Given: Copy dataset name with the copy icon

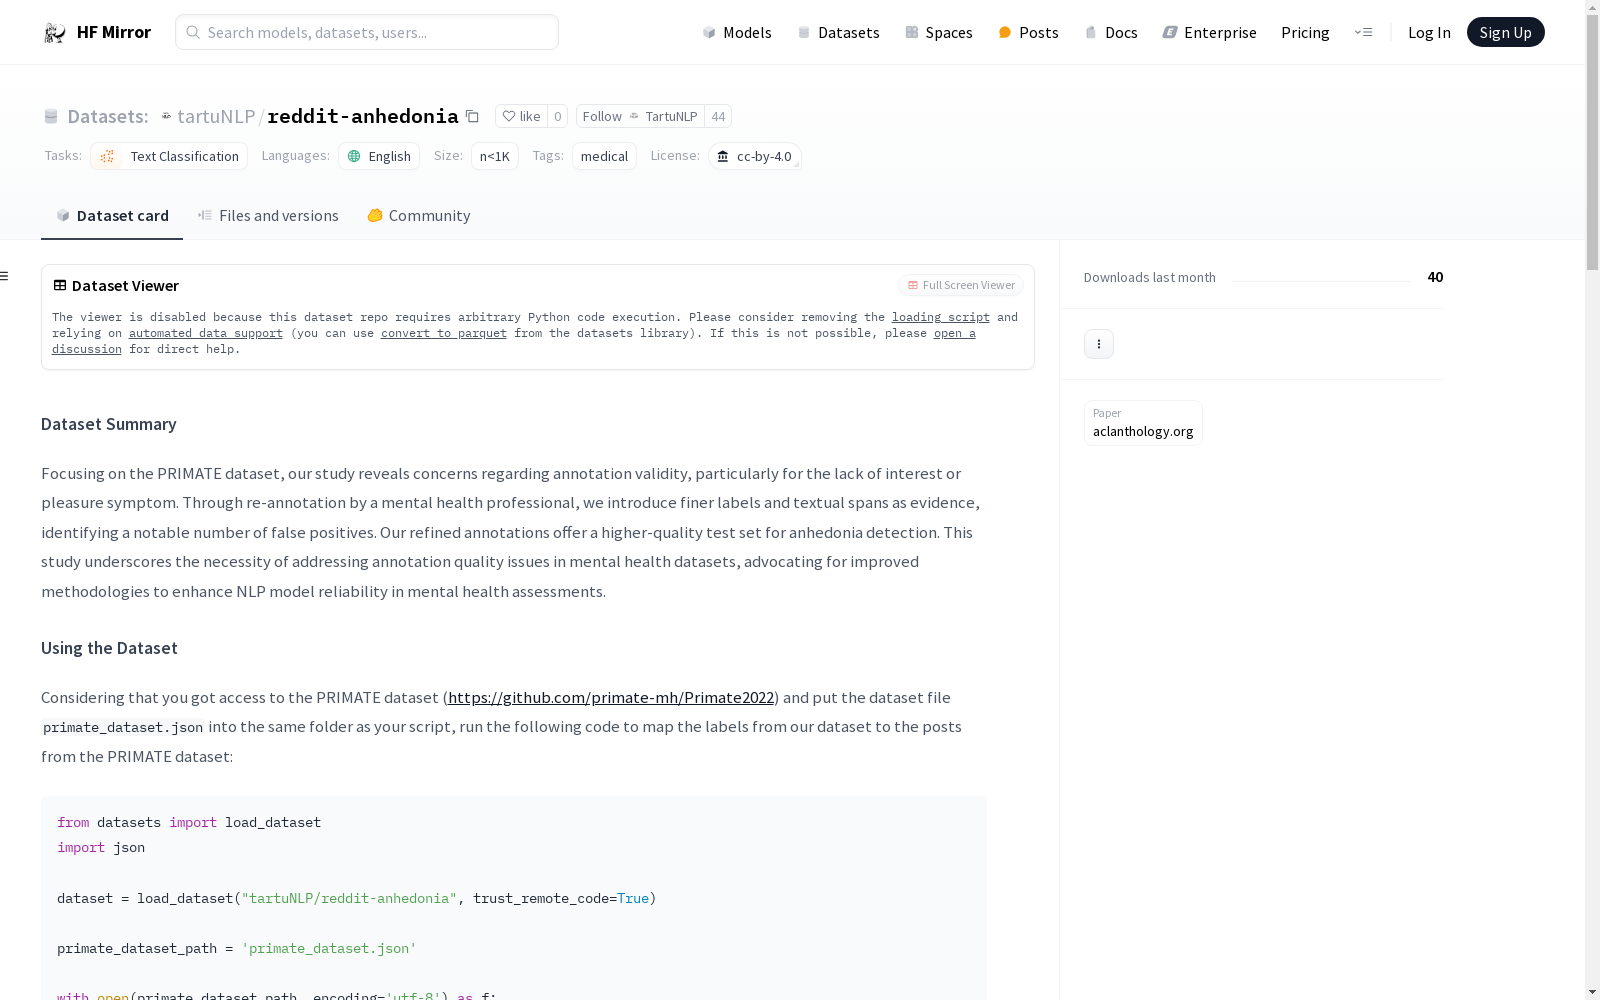Looking at the screenshot, I should [472, 117].
